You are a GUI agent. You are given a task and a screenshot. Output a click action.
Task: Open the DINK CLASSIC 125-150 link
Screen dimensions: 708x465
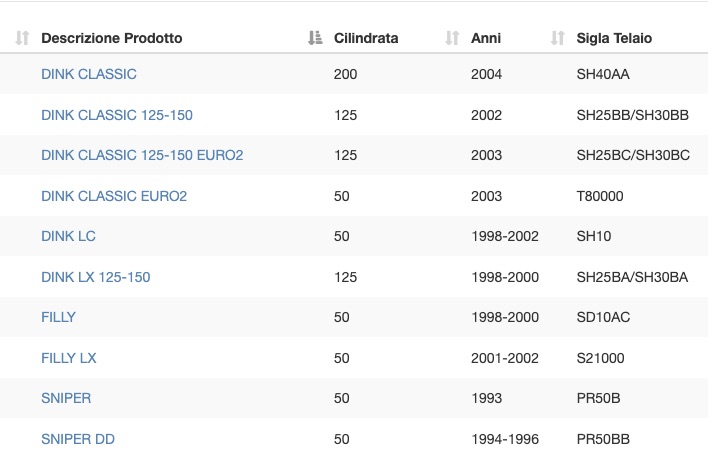point(117,115)
